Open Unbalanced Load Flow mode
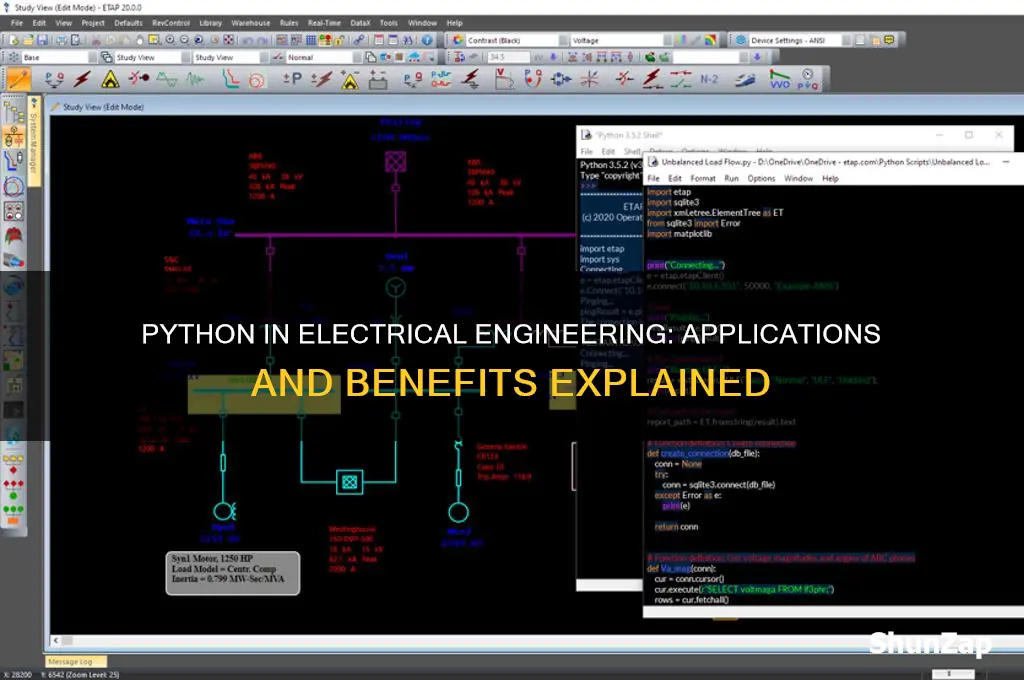The height and width of the screenshot is (680, 1024). (x=413, y=80)
